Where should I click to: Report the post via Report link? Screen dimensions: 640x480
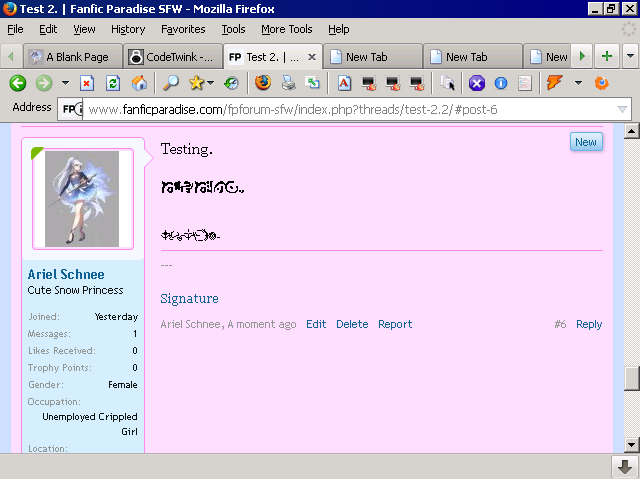[x=395, y=324]
